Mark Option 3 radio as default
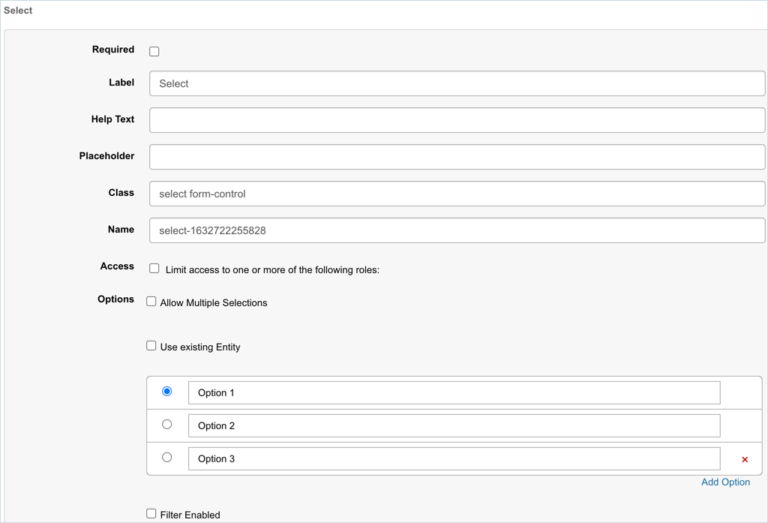This screenshot has width=768, height=523. click(167, 457)
